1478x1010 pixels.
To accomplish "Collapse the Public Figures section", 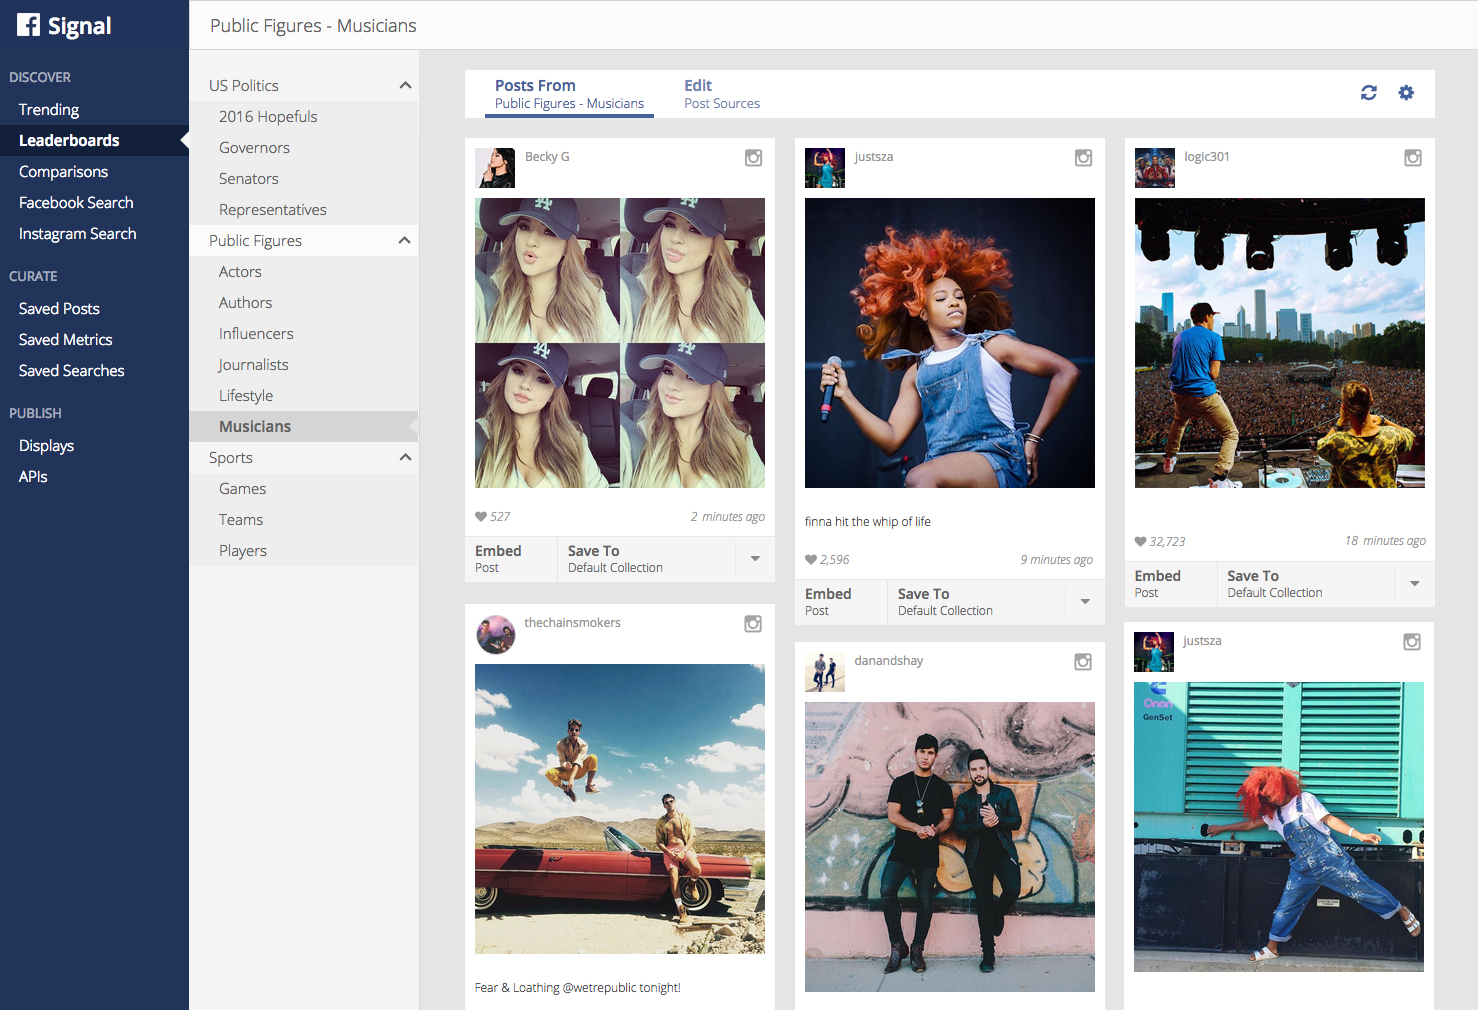I will [405, 241].
